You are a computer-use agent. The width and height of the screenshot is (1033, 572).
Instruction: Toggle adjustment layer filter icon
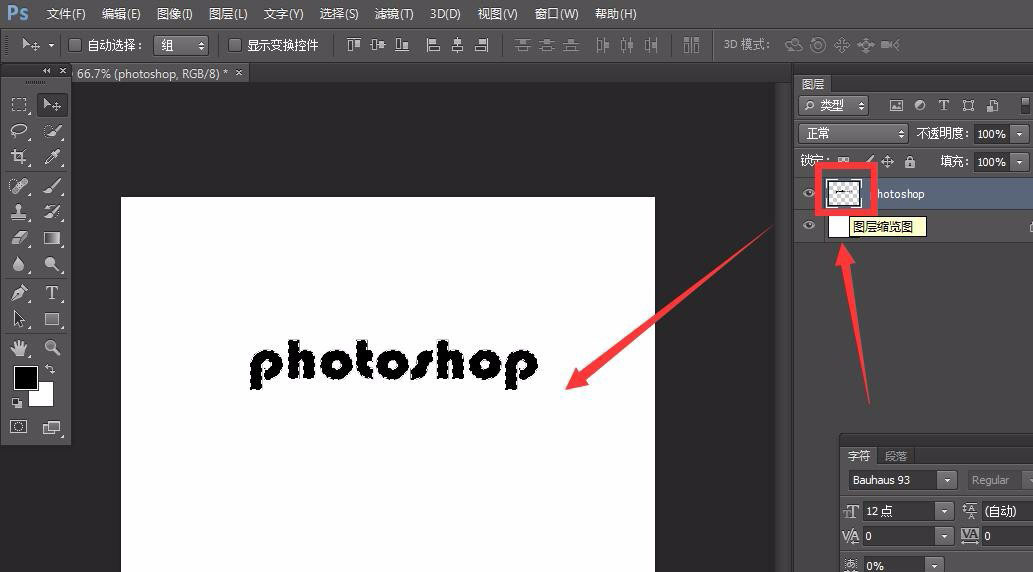click(920, 105)
